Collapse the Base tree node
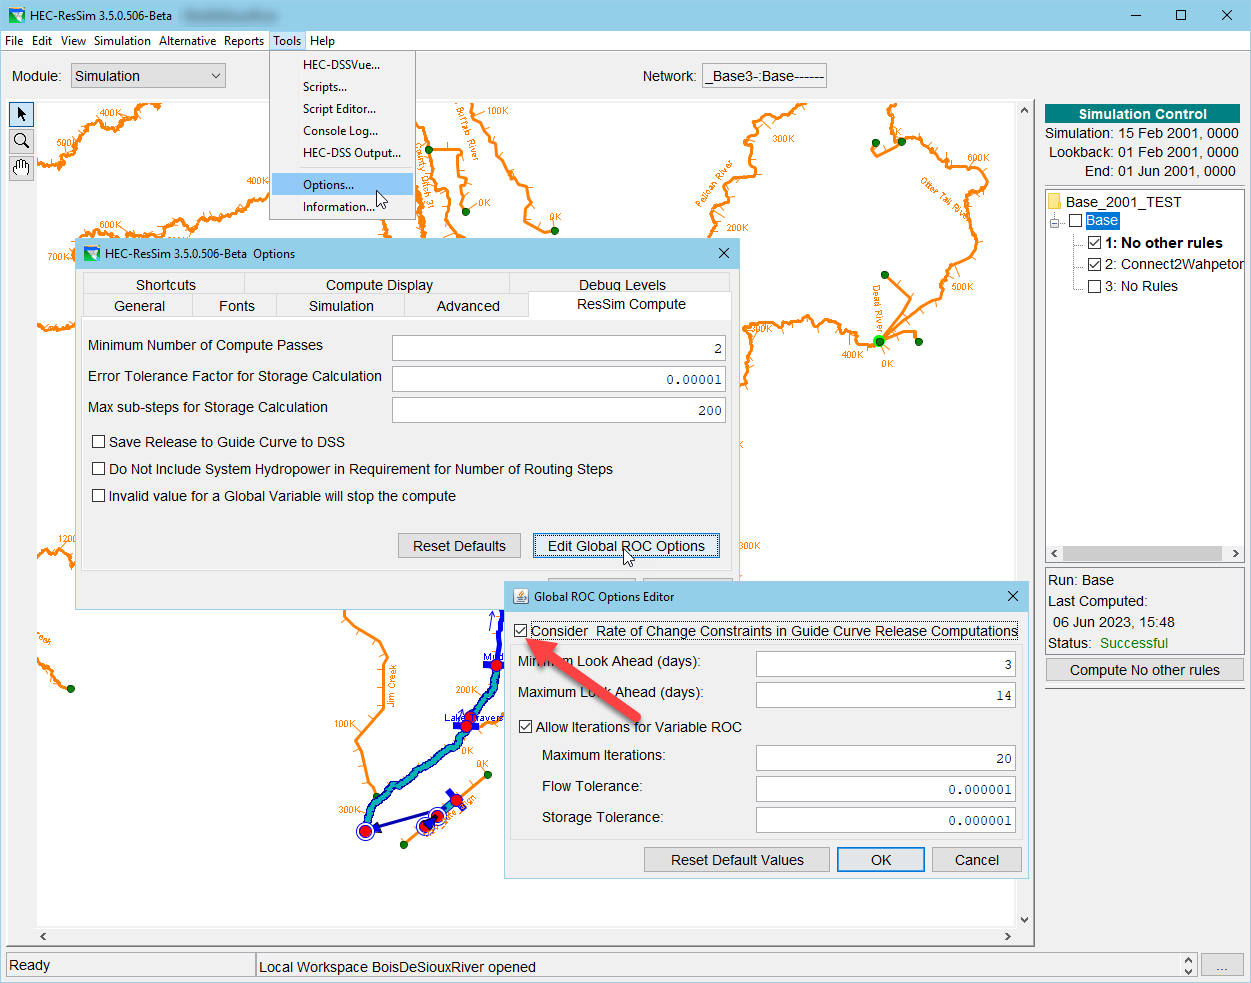This screenshot has height=983, width=1251. coord(1054,220)
